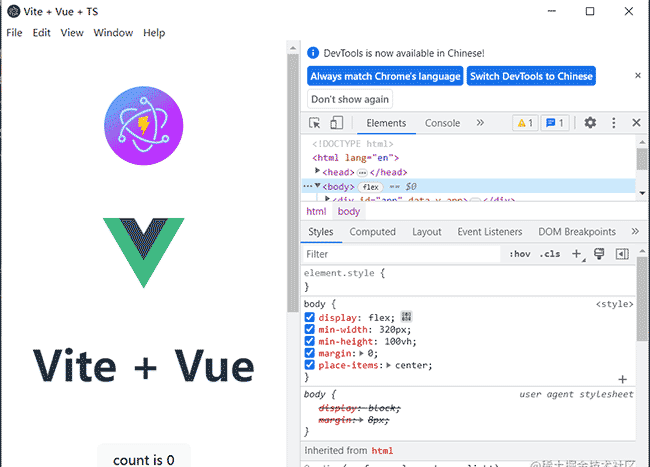Open the View menu

point(72,33)
